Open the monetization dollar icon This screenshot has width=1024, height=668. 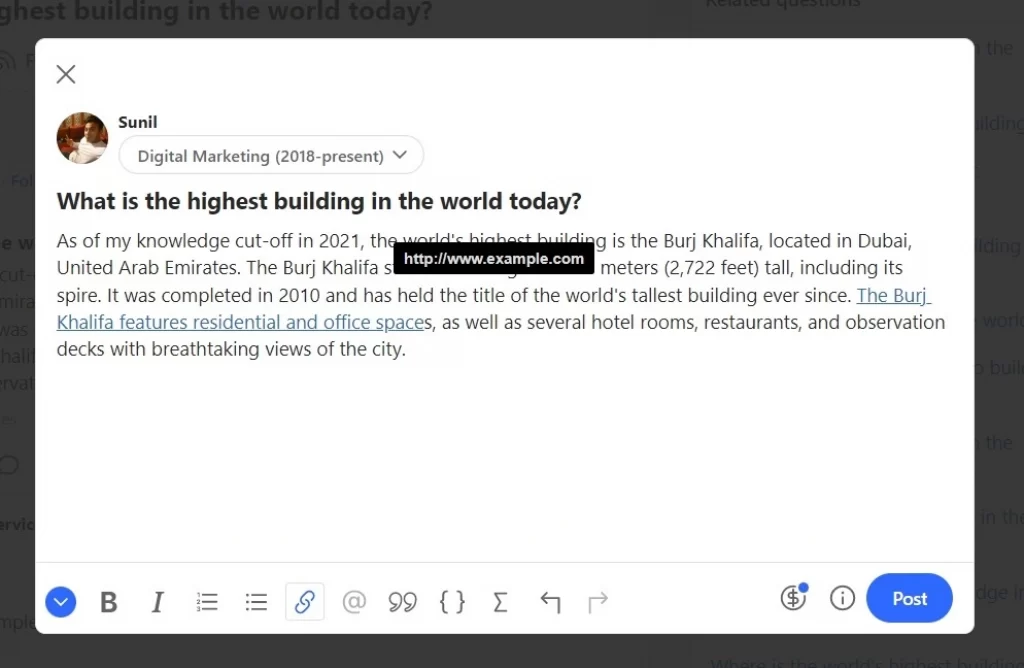[794, 597]
